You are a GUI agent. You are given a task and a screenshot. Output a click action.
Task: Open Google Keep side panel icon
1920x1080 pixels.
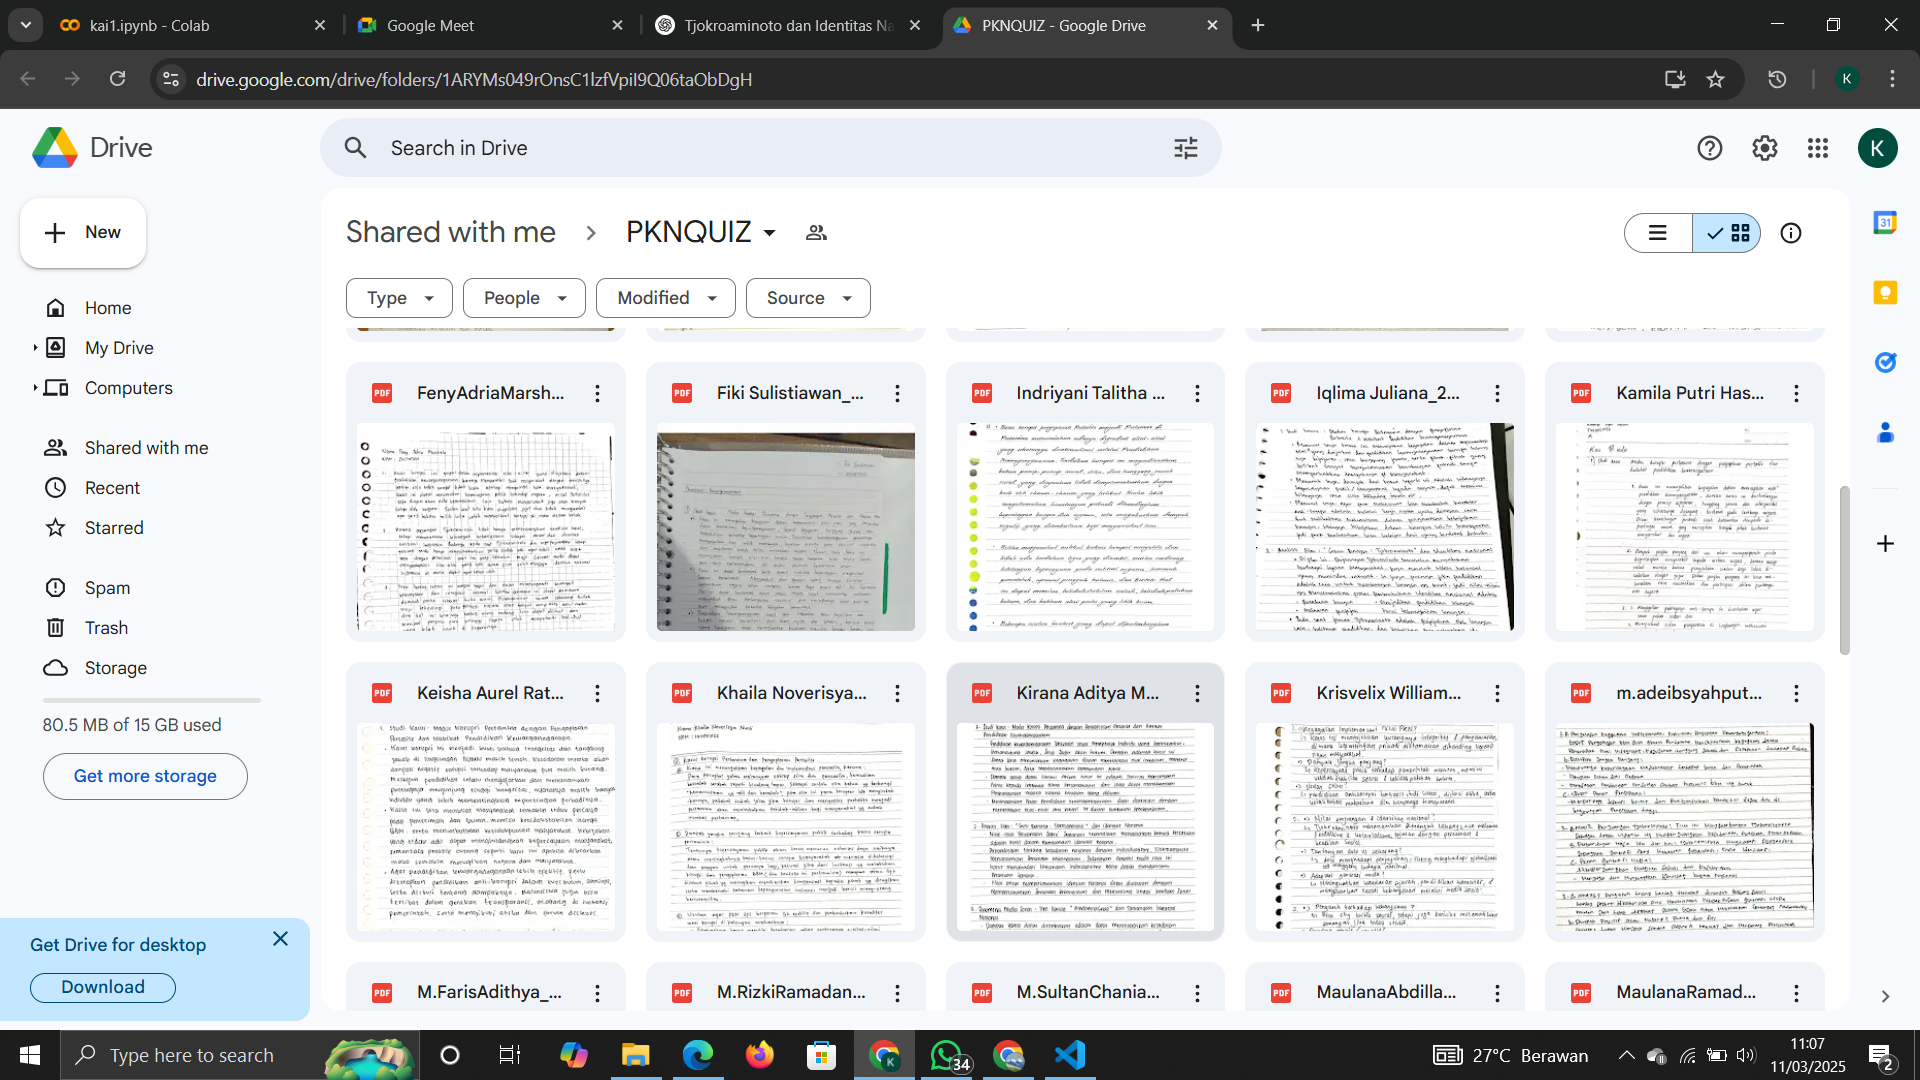pyautogui.click(x=1885, y=292)
